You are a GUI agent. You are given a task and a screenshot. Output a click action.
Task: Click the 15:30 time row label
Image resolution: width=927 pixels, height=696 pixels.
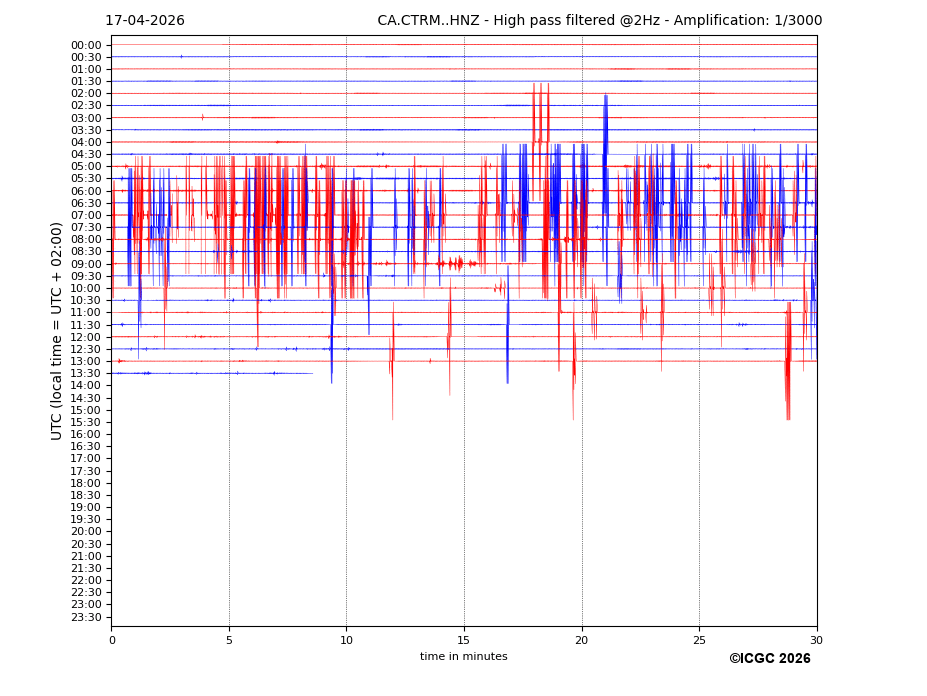(86, 422)
